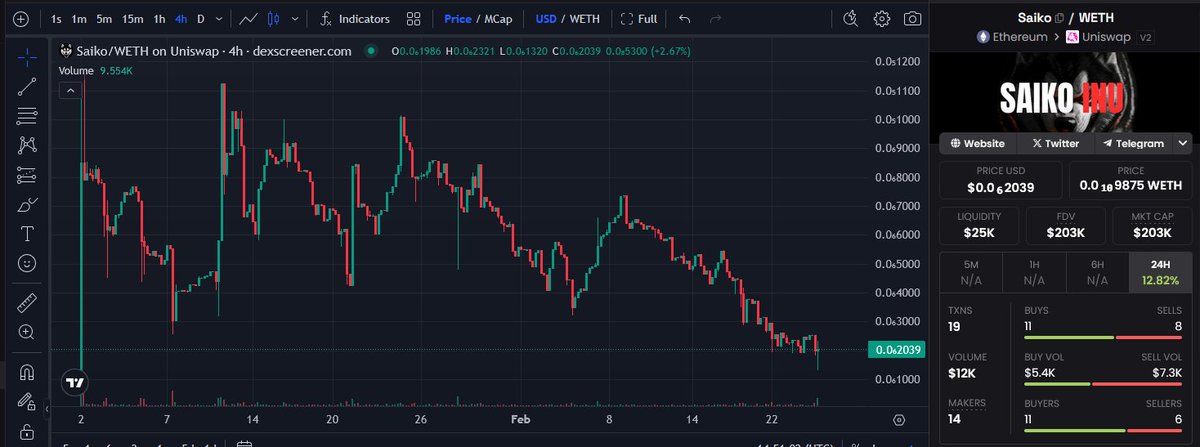Select the 6H stats period tab

[x=1096, y=272]
